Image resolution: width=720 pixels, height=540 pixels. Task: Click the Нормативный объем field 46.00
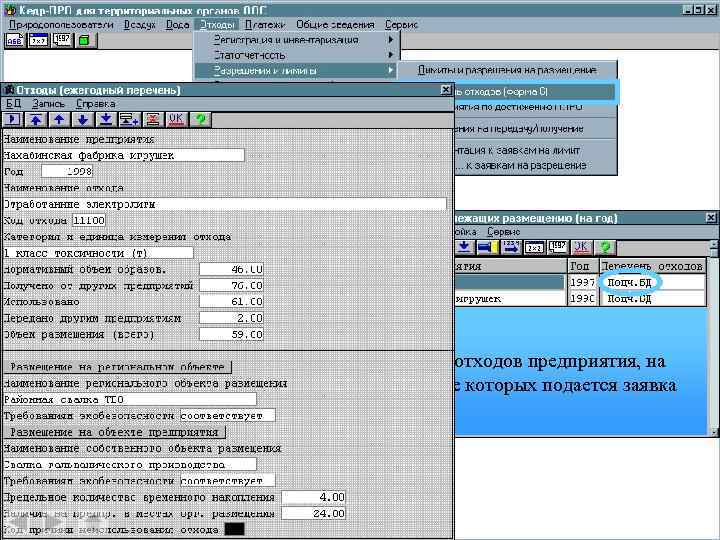[x=231, y=269]
